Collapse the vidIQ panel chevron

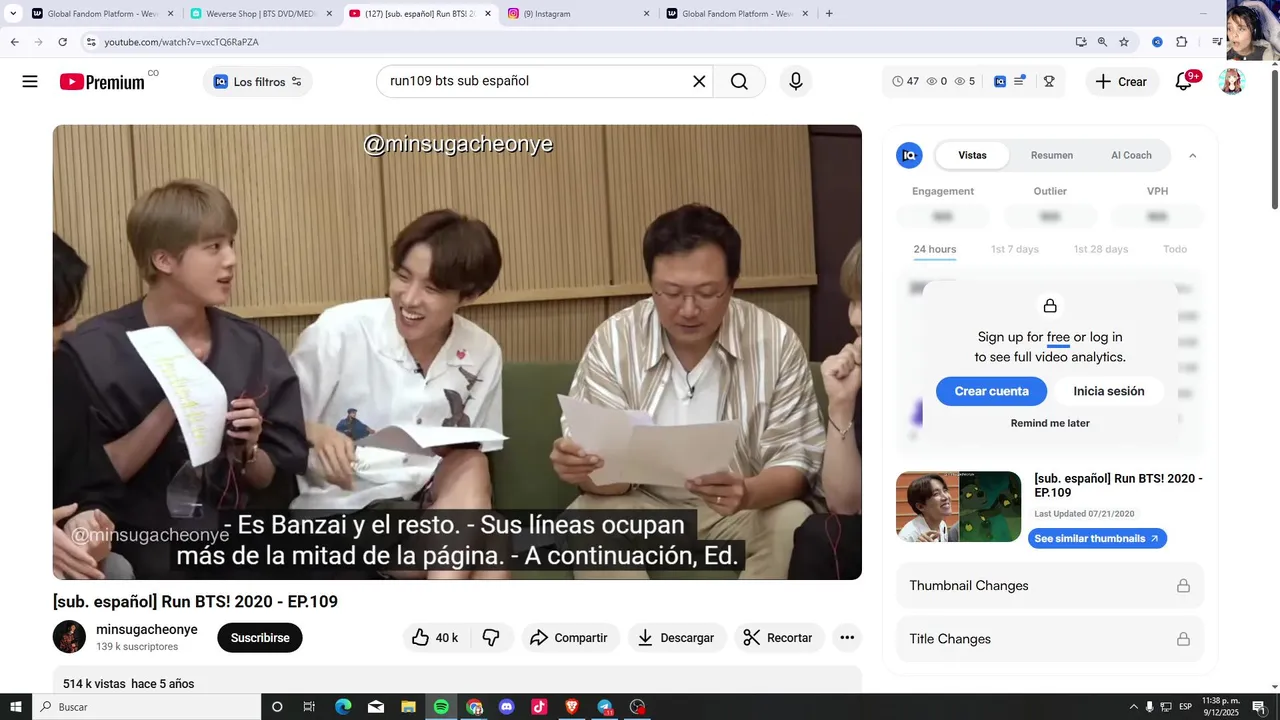pyautogui.click(x=1192, y=155)
